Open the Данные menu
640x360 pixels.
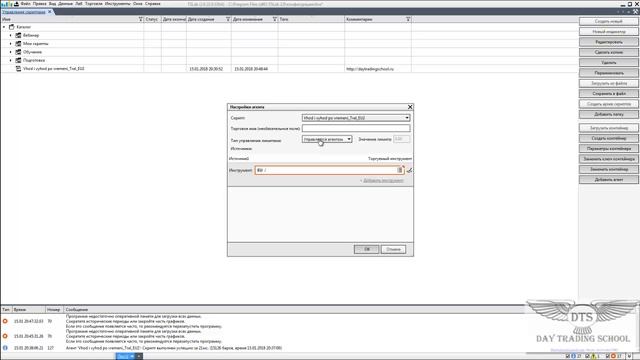coord(65,4)
